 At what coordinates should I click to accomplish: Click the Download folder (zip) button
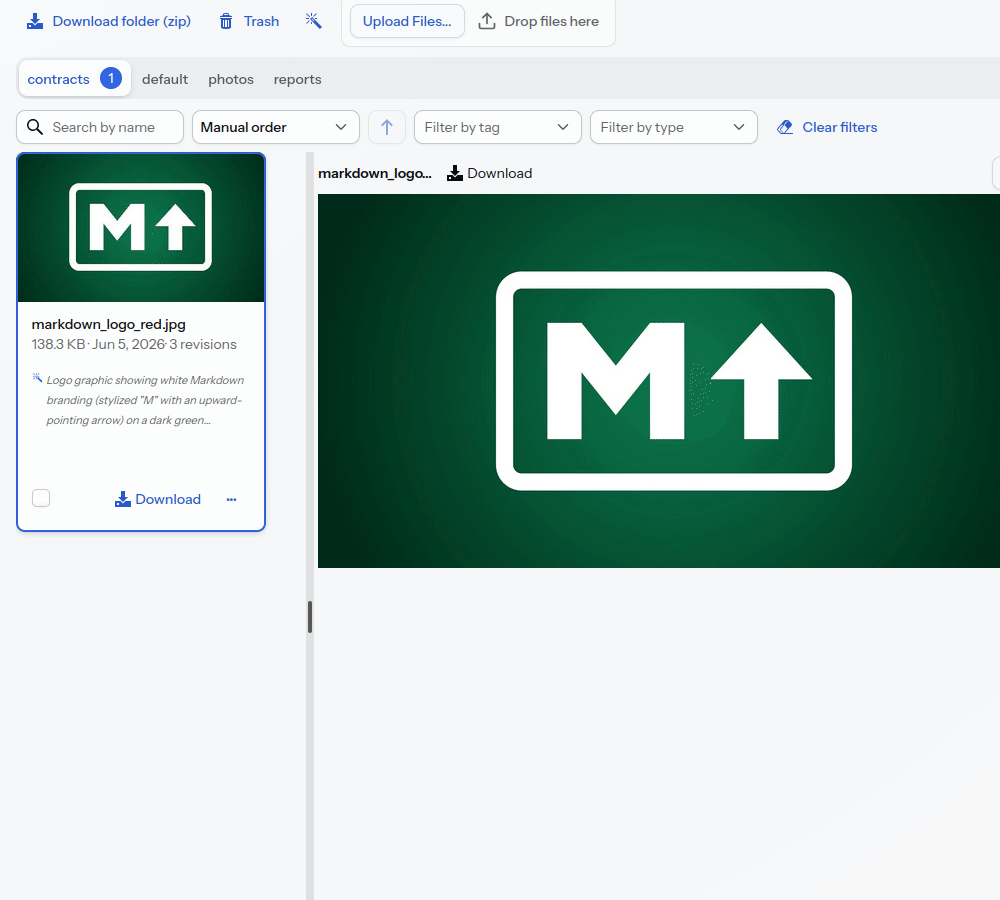coord(108,21)
